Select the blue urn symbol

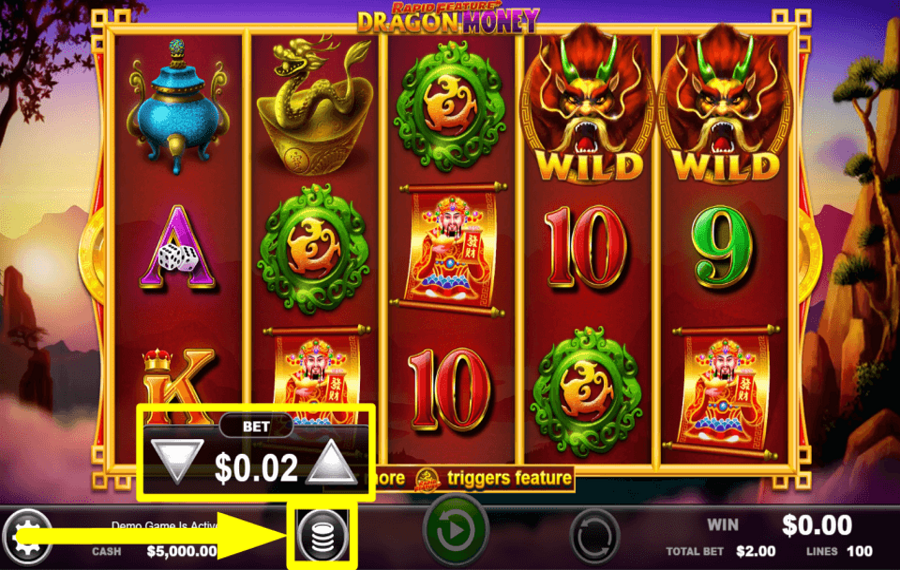coord(177,107)
